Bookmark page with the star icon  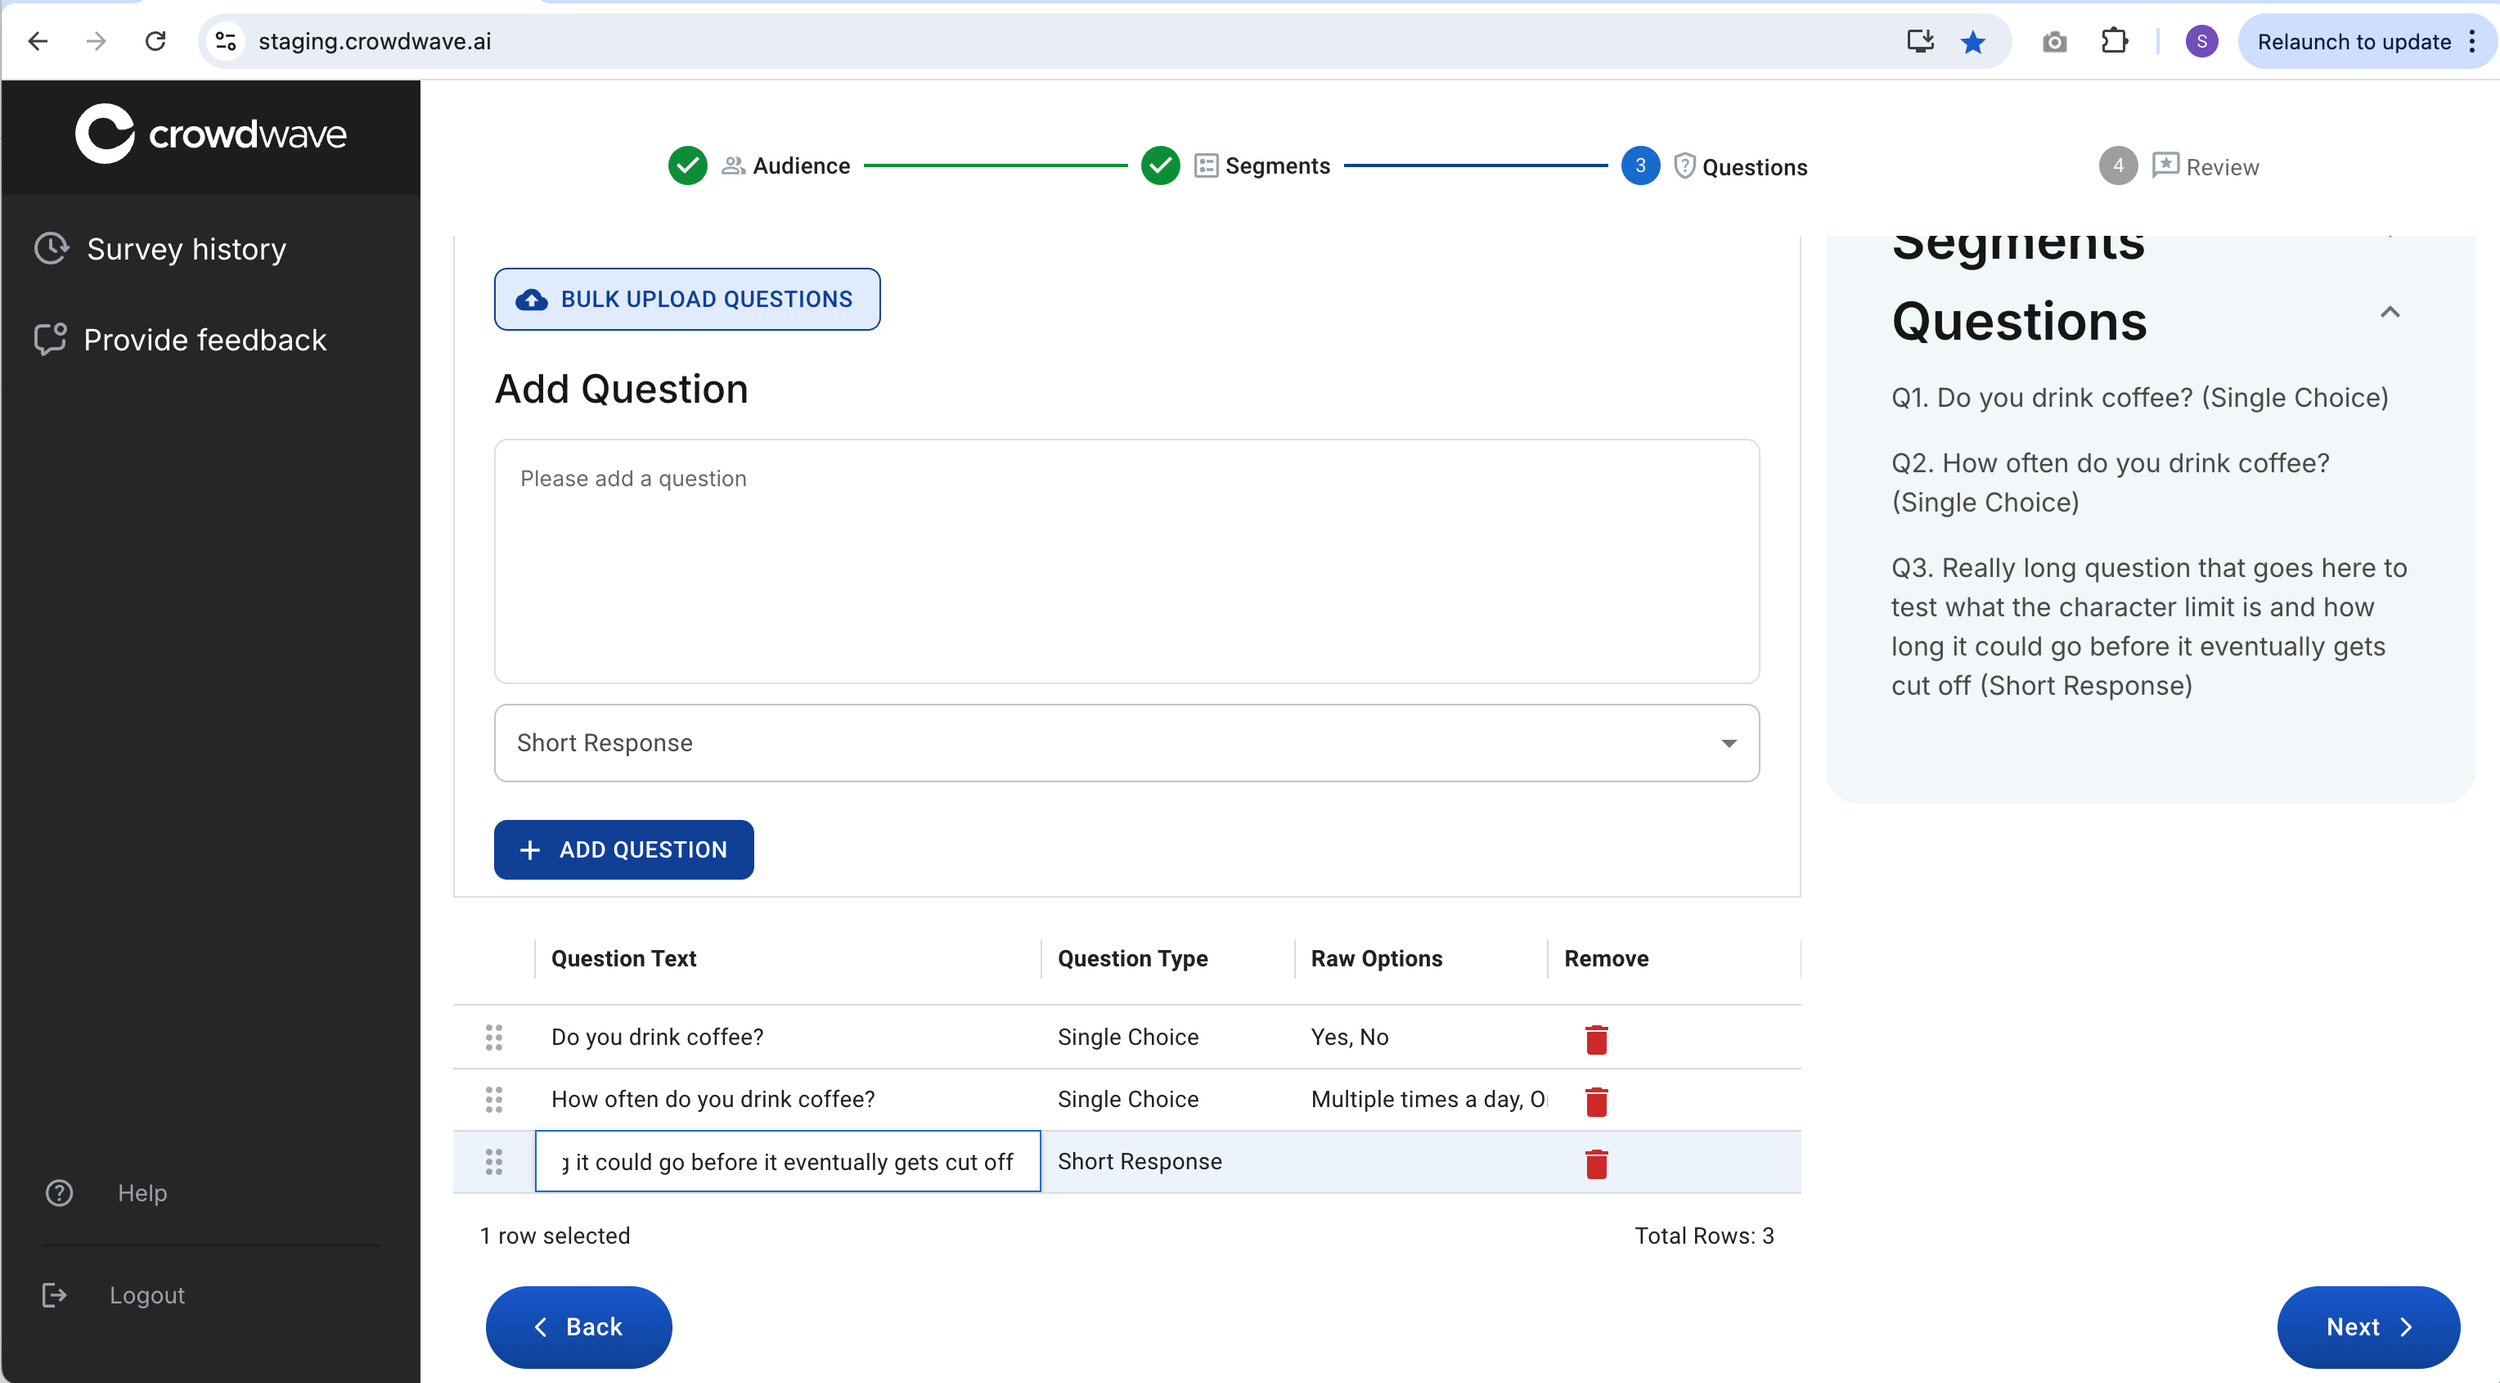coord(1973,42)
